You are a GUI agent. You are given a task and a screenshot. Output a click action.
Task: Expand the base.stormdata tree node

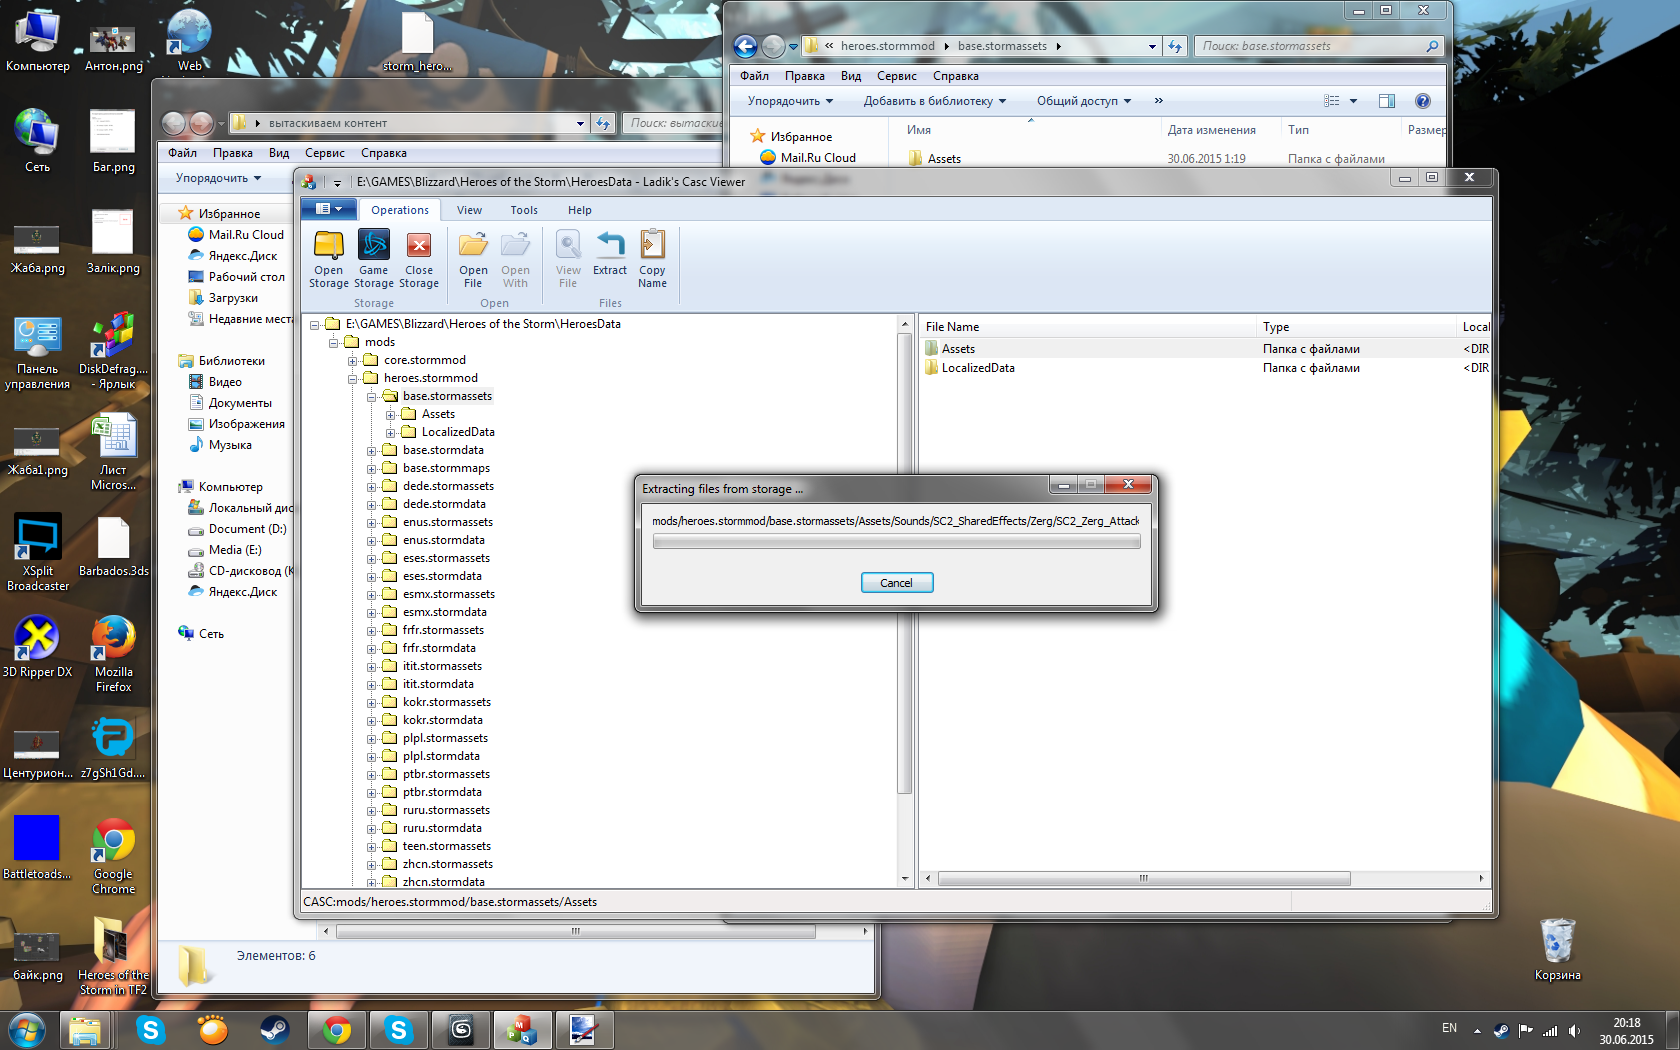[372, 451]
